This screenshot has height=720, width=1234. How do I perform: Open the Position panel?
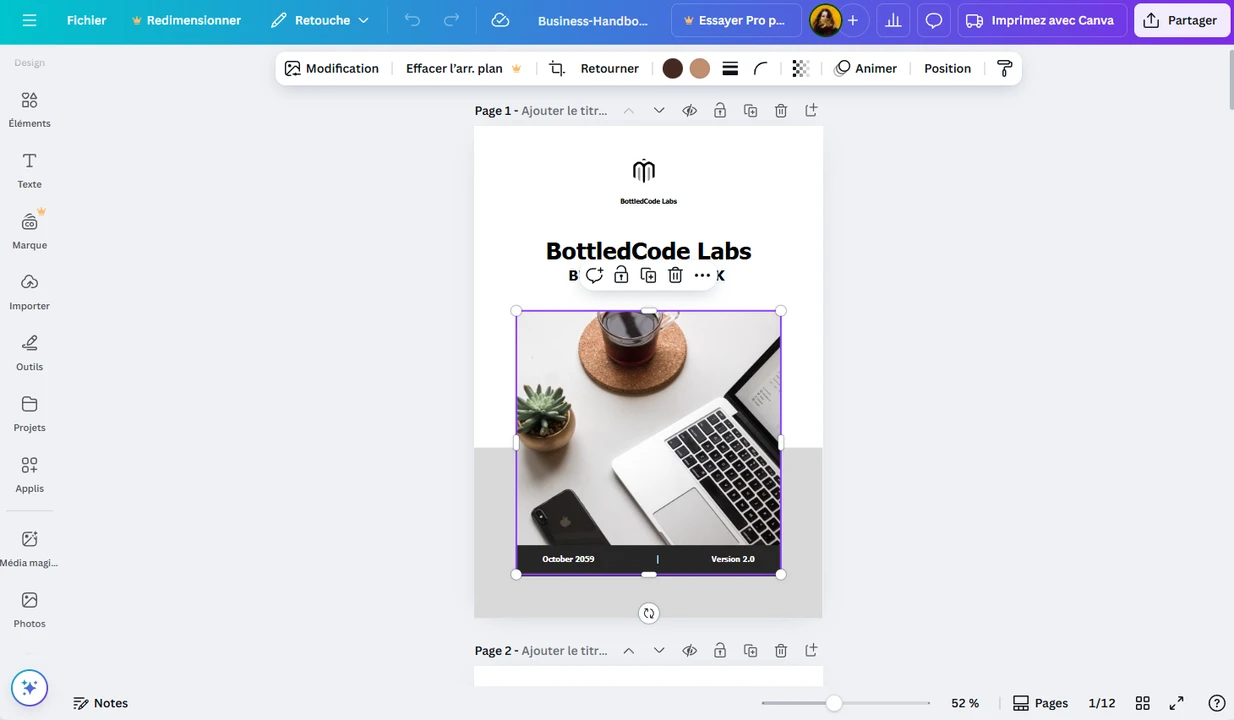[947, 69]
